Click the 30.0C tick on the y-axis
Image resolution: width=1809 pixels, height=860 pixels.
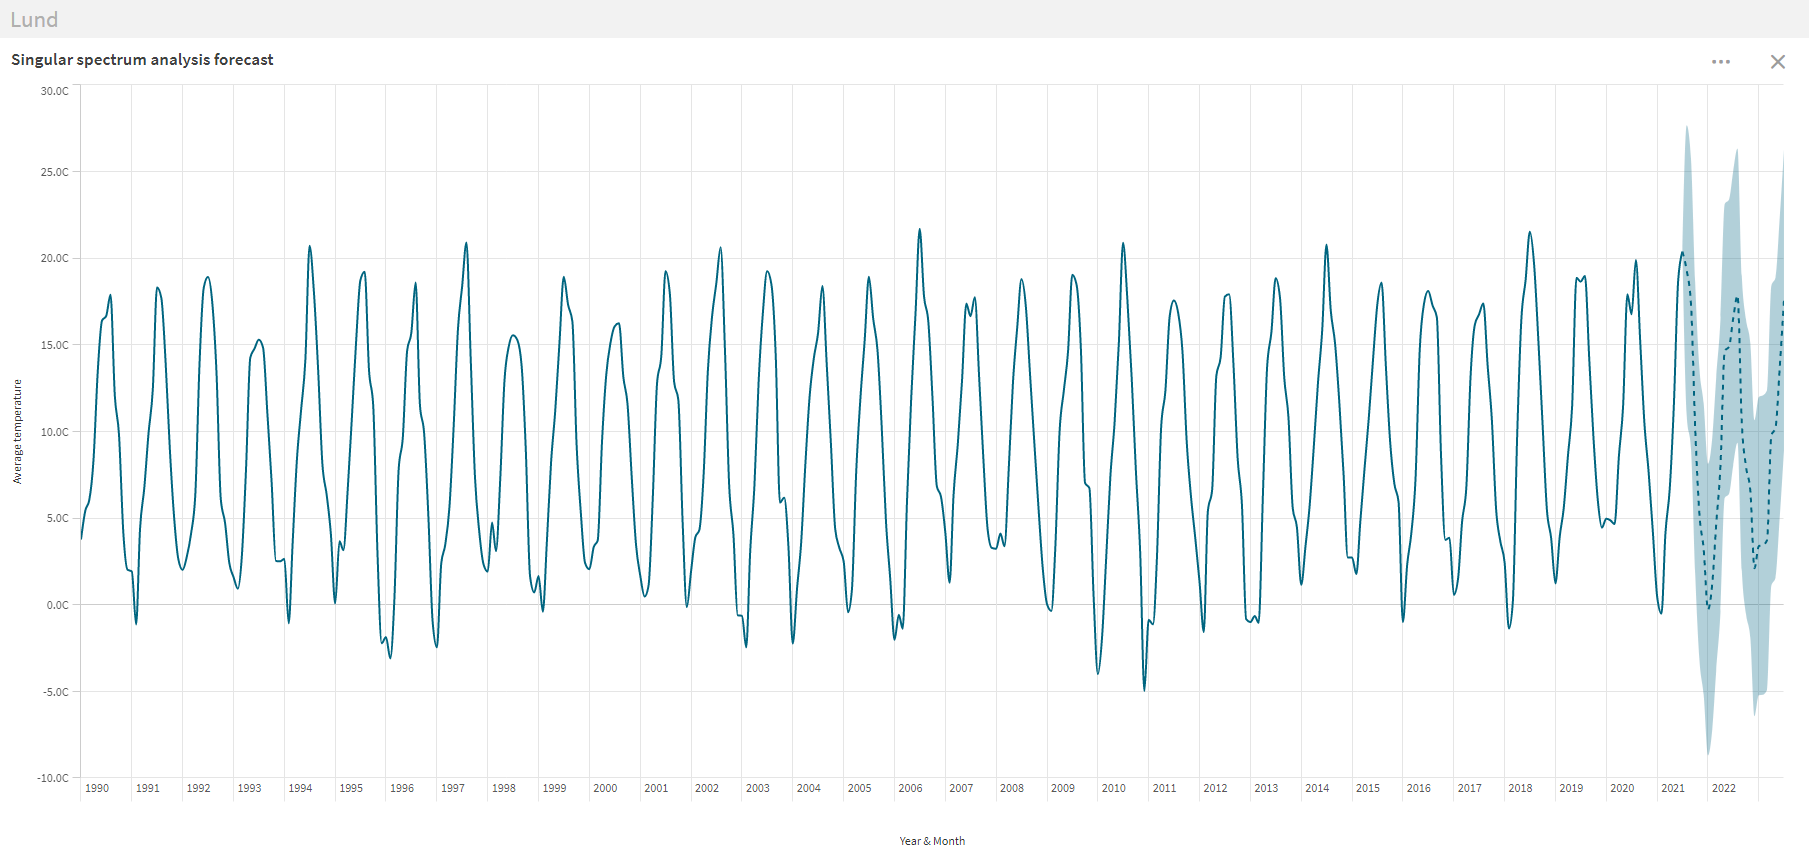(x=55, y=91)
